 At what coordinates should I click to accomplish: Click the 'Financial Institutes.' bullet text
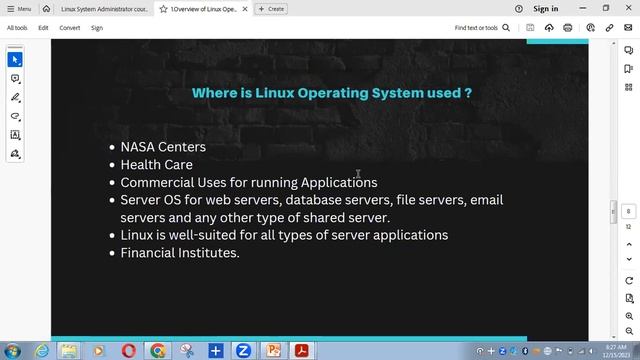(180, 253)
